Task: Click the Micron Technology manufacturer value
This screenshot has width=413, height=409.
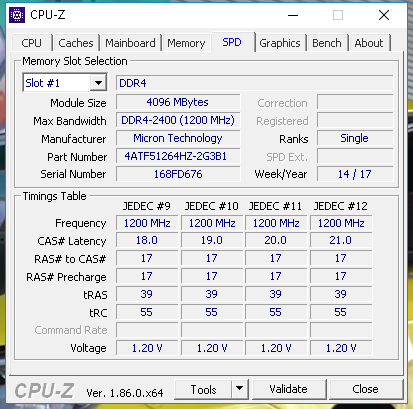Action: point(178,138)
